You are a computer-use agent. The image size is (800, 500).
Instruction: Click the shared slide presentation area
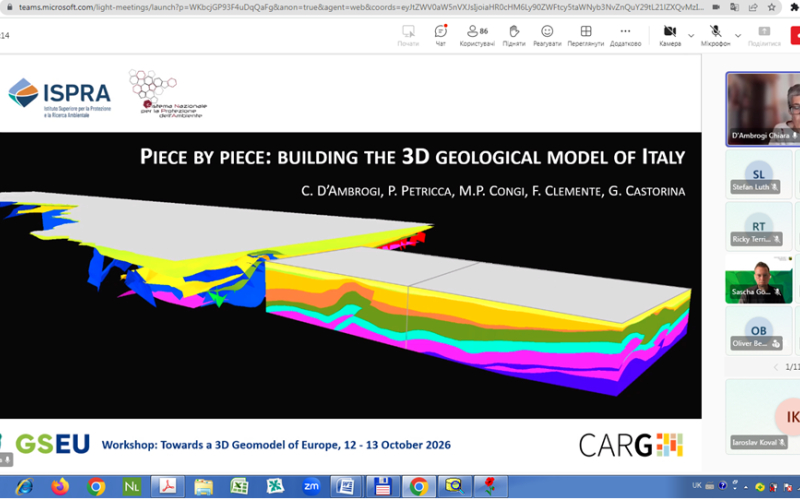[351, 261]
